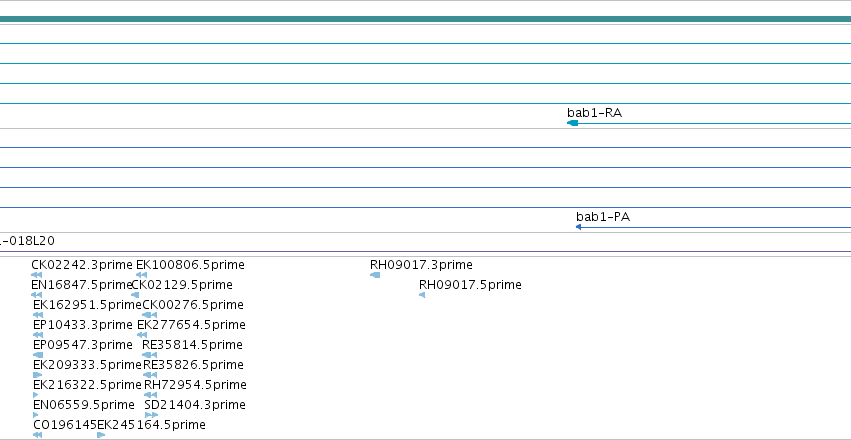
Task: Click the EK162951.5prime EST label
Action: point(87,305)
